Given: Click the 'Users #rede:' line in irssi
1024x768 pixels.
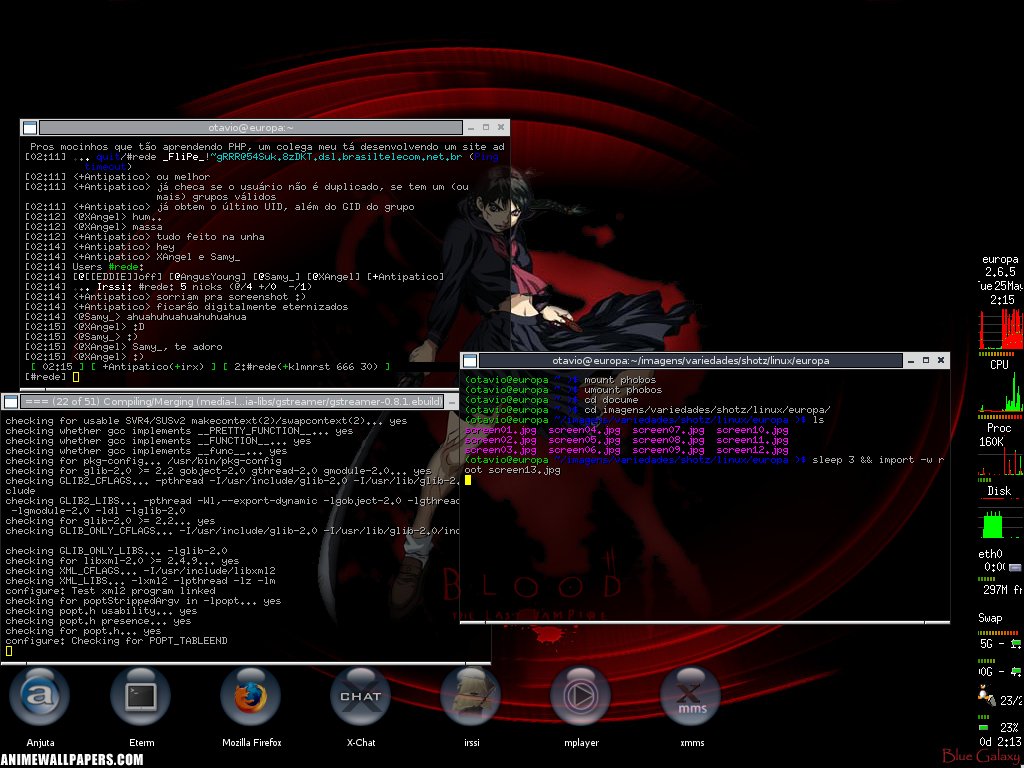Looking at the screenshot, I should [x=84, y=266].
